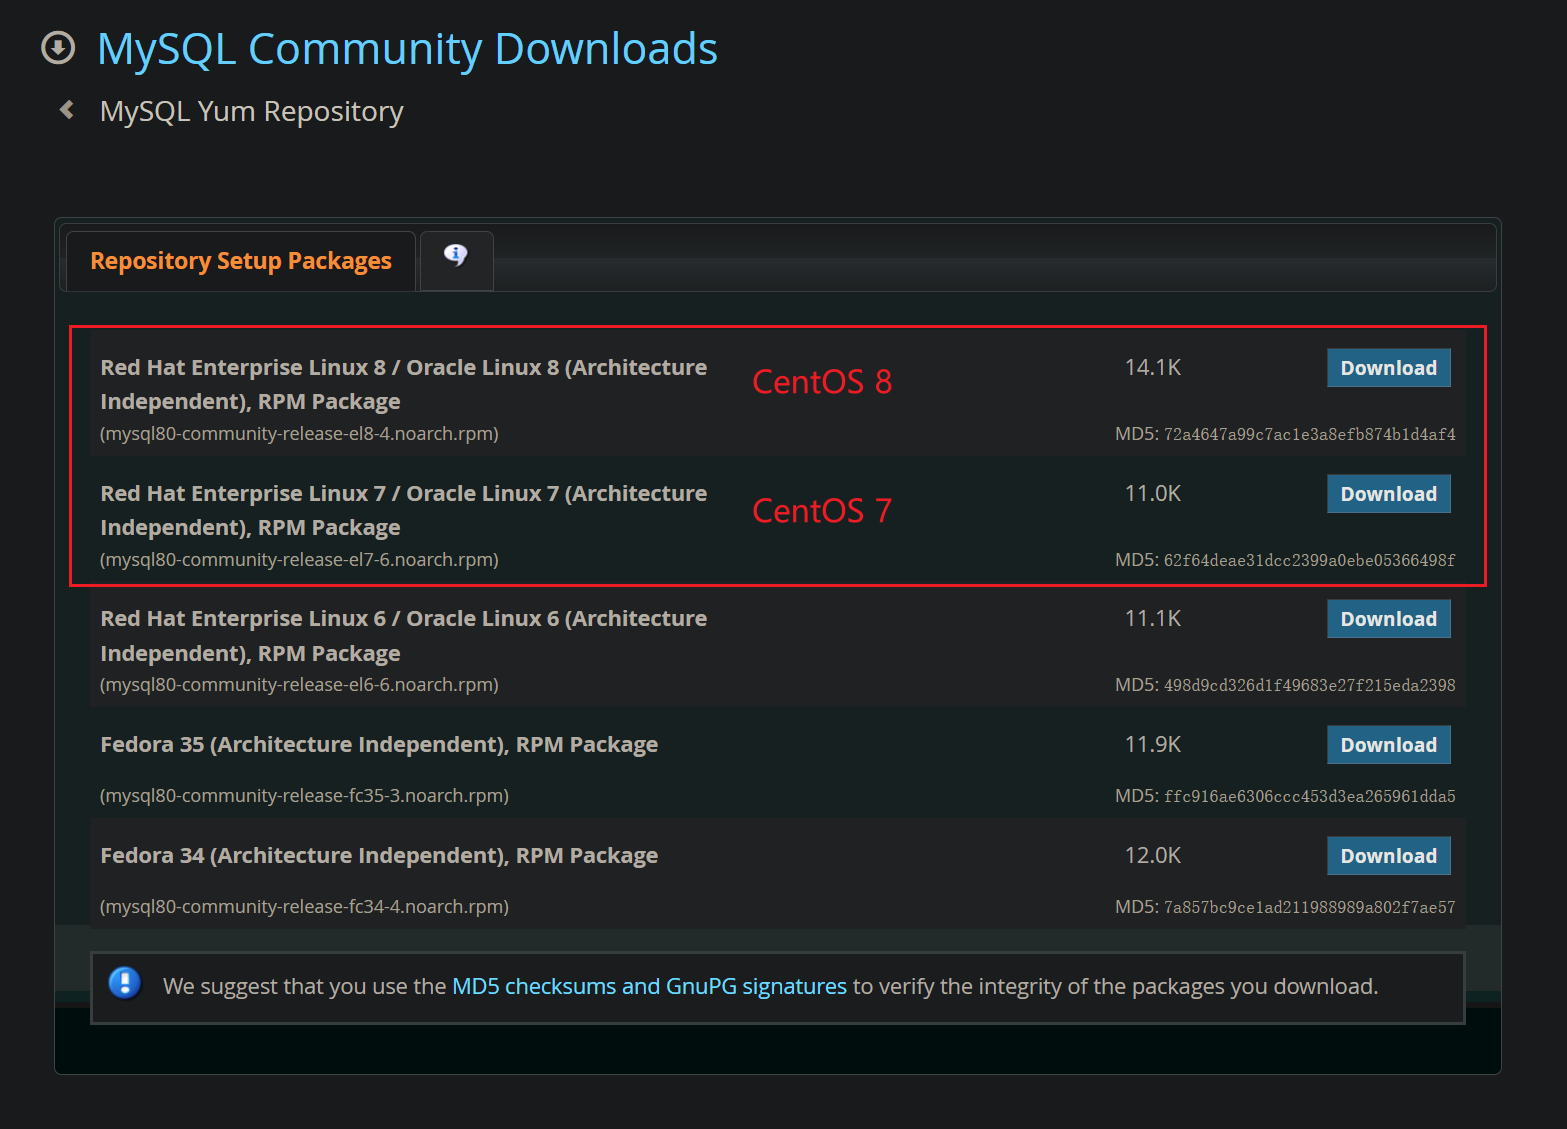Select the Download icon button for Fedora 34
The image size is (1567, 1129).
tap(1388, 855)
